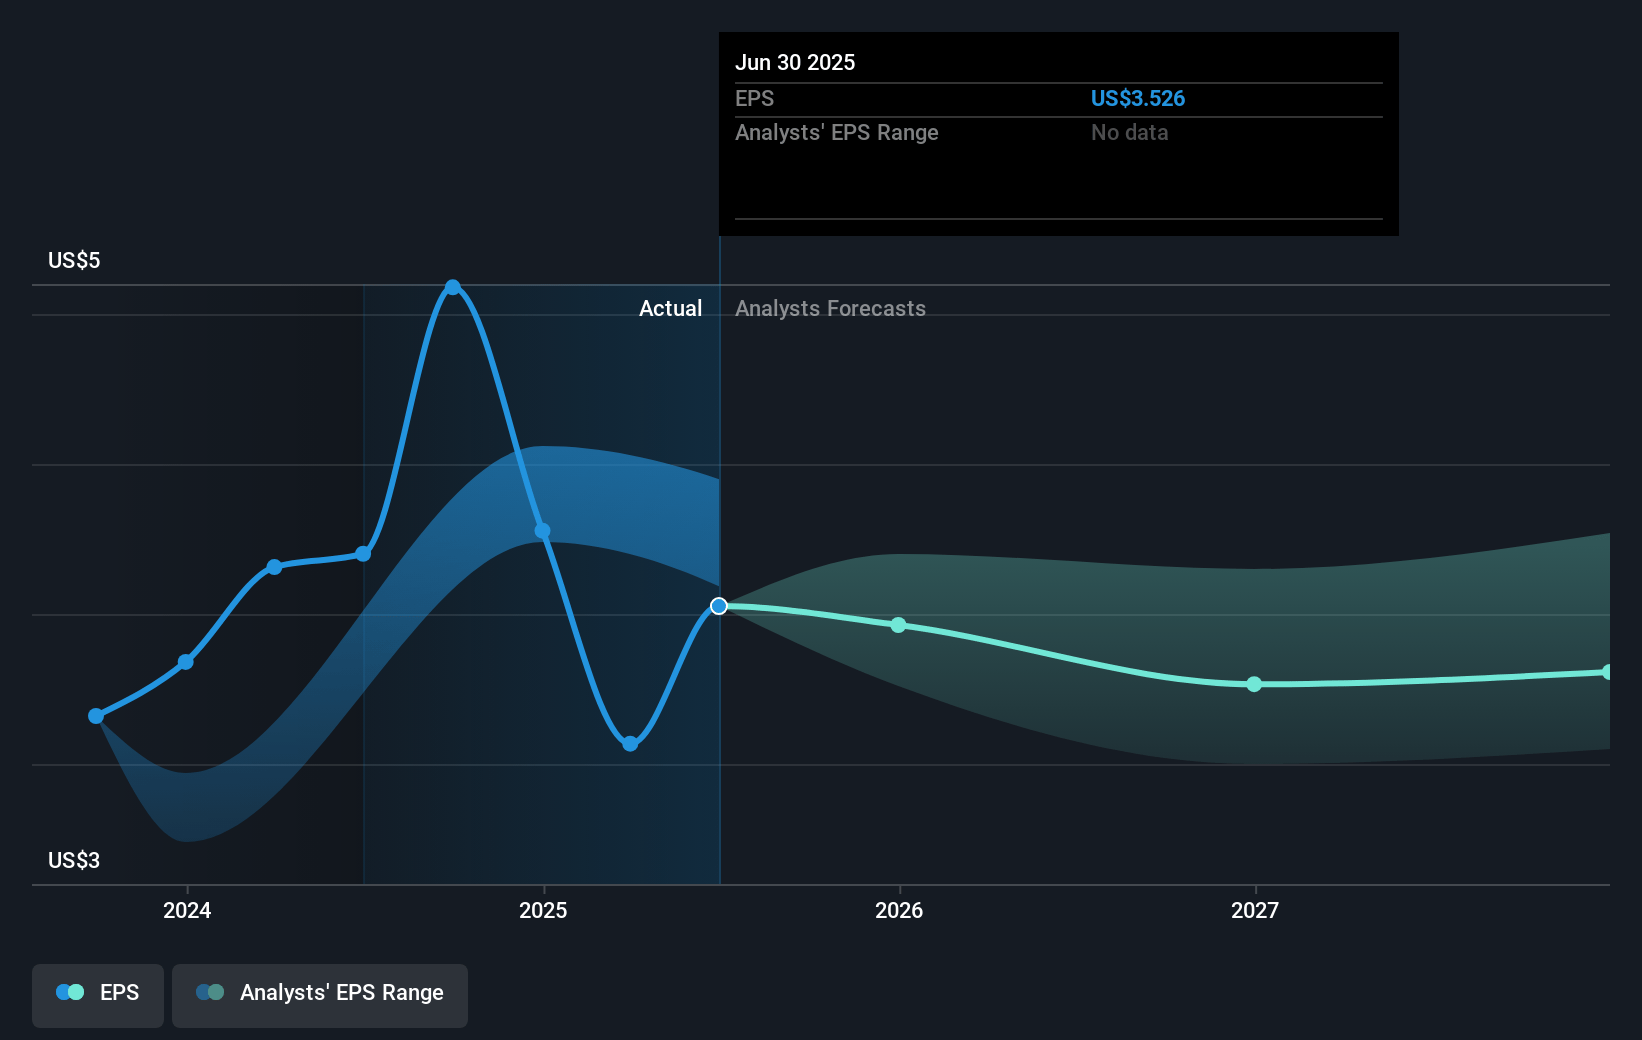Select the EPS peak data point near US$5
Screen dimensions: 1642x1040
(x=453, y=287)
